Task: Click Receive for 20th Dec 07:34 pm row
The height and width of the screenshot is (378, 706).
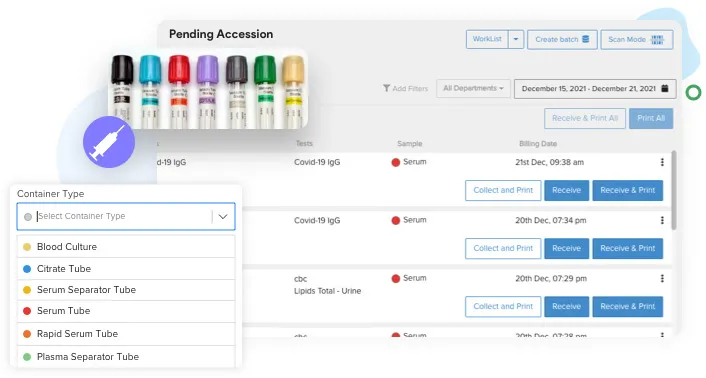Action: [566, 248]
